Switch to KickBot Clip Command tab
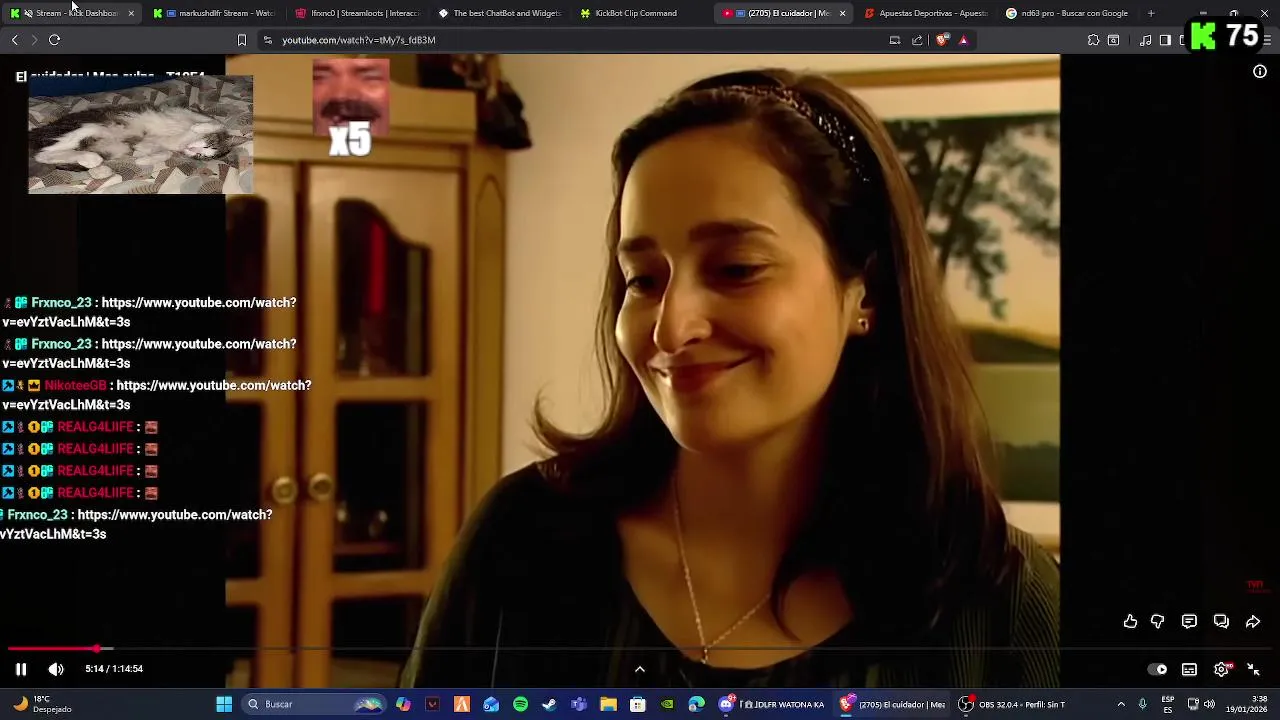 pos(642,13)
